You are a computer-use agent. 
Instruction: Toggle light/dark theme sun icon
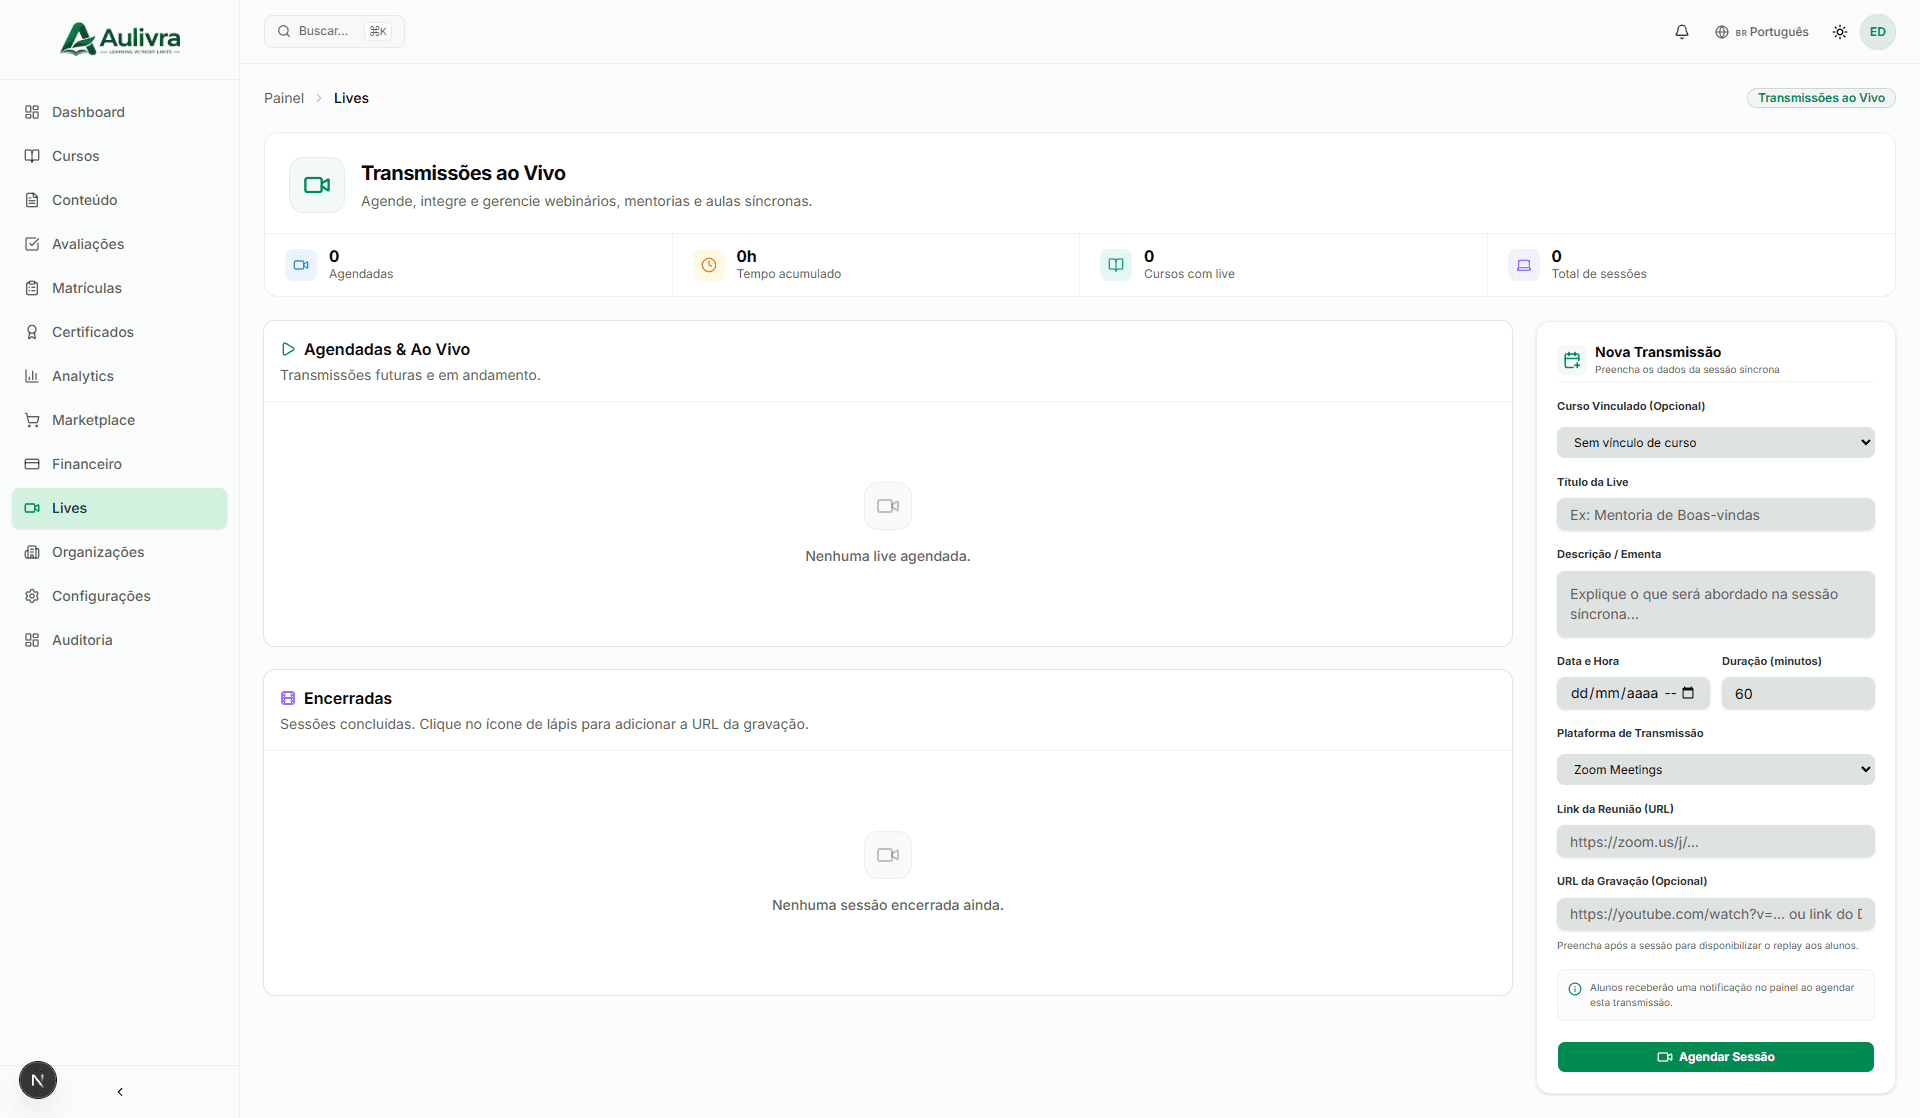pyautogui.click(x=1840, y=32)
